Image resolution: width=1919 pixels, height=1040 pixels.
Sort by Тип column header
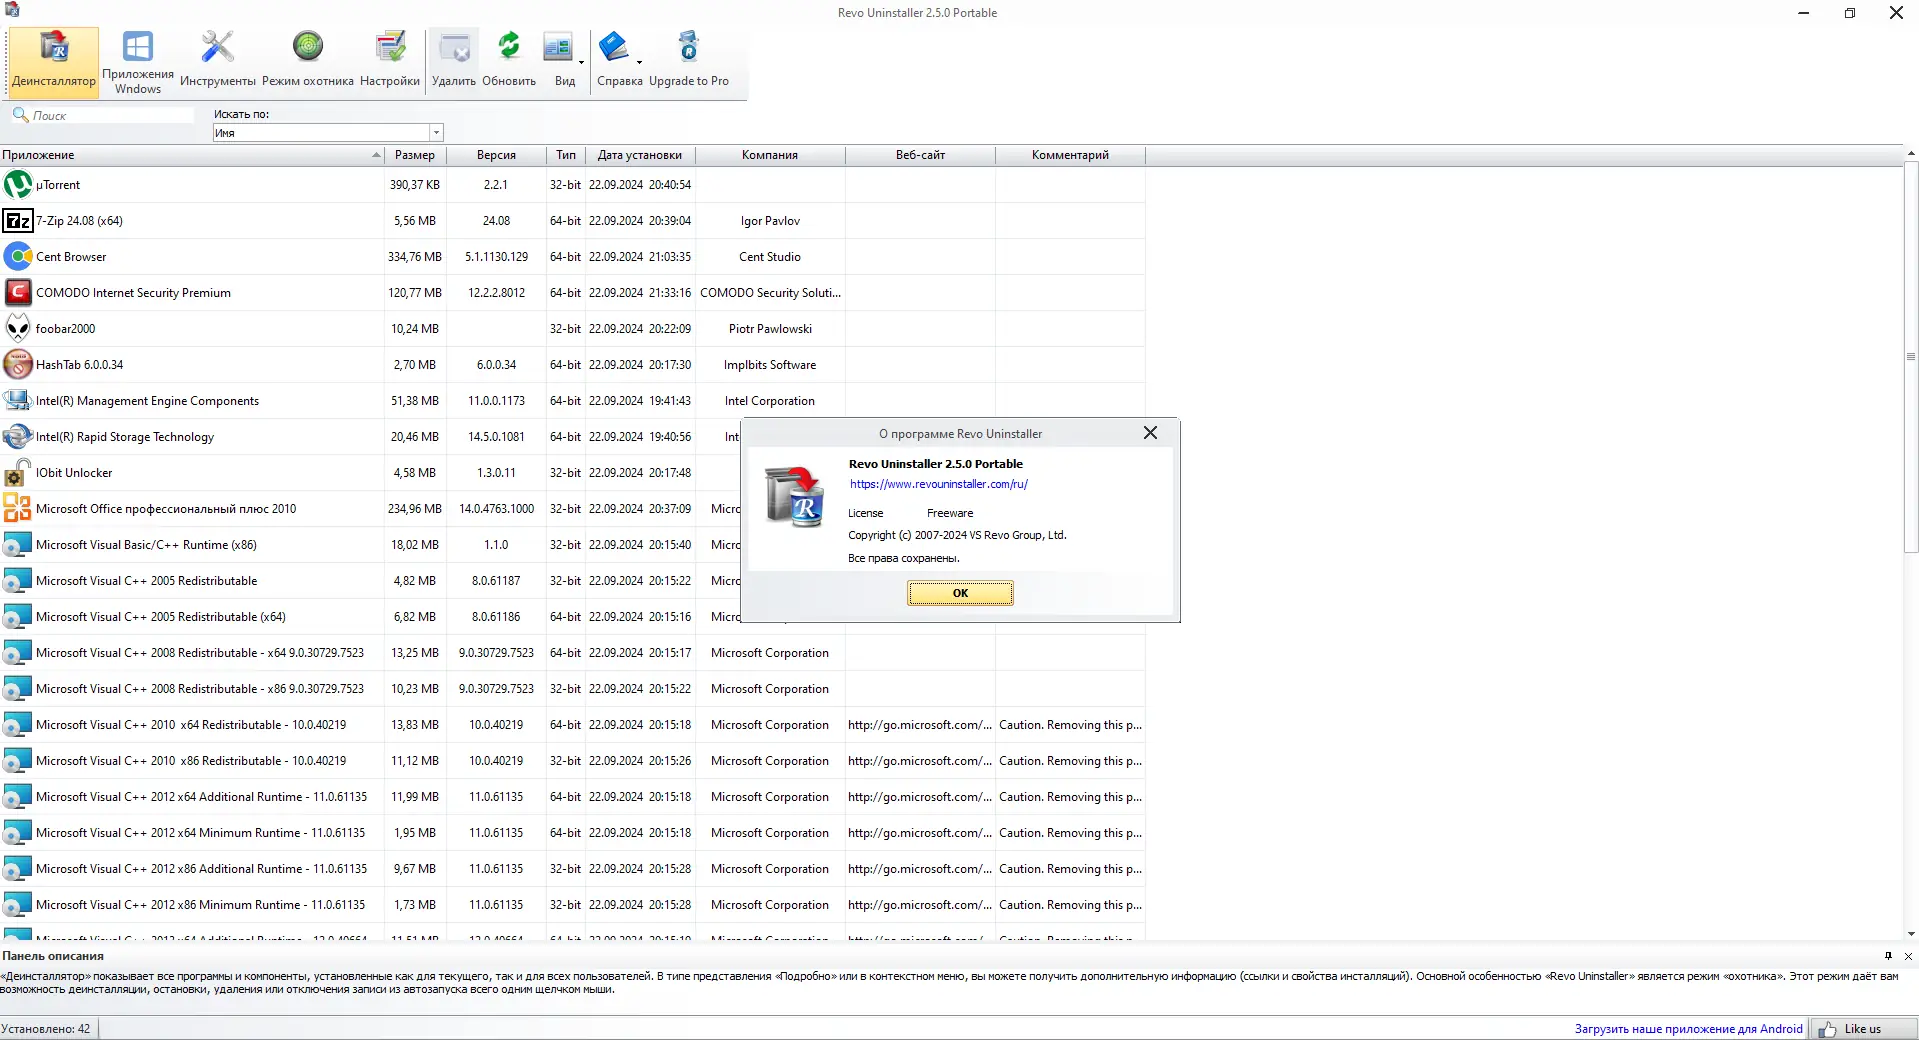(566, 155)
